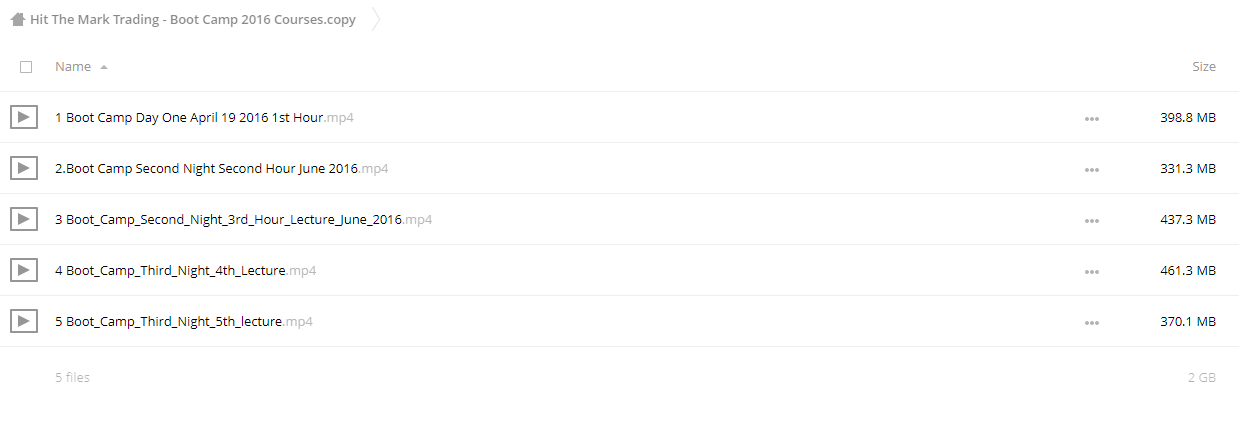Viewport: 1239px width, 424px height.
Task: Click video icon for 3rd_Hour_Lecture_June_2016 file
Action: (x=24, y=219)
